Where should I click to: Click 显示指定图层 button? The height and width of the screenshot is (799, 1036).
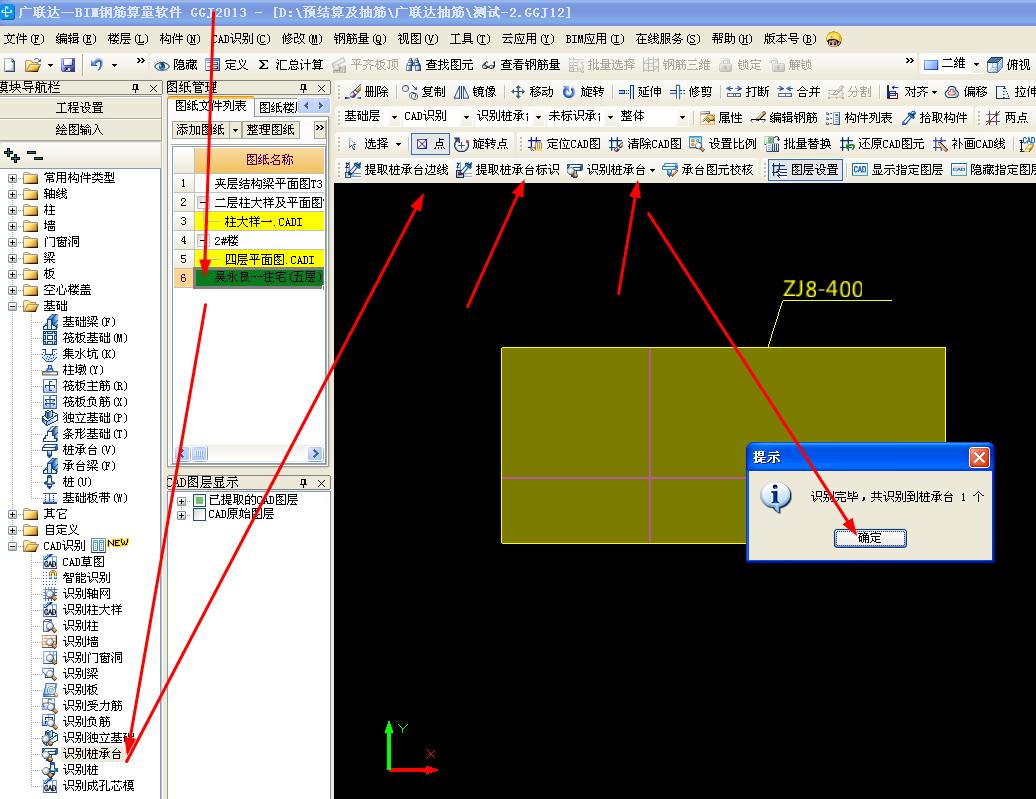click(897, 170)
